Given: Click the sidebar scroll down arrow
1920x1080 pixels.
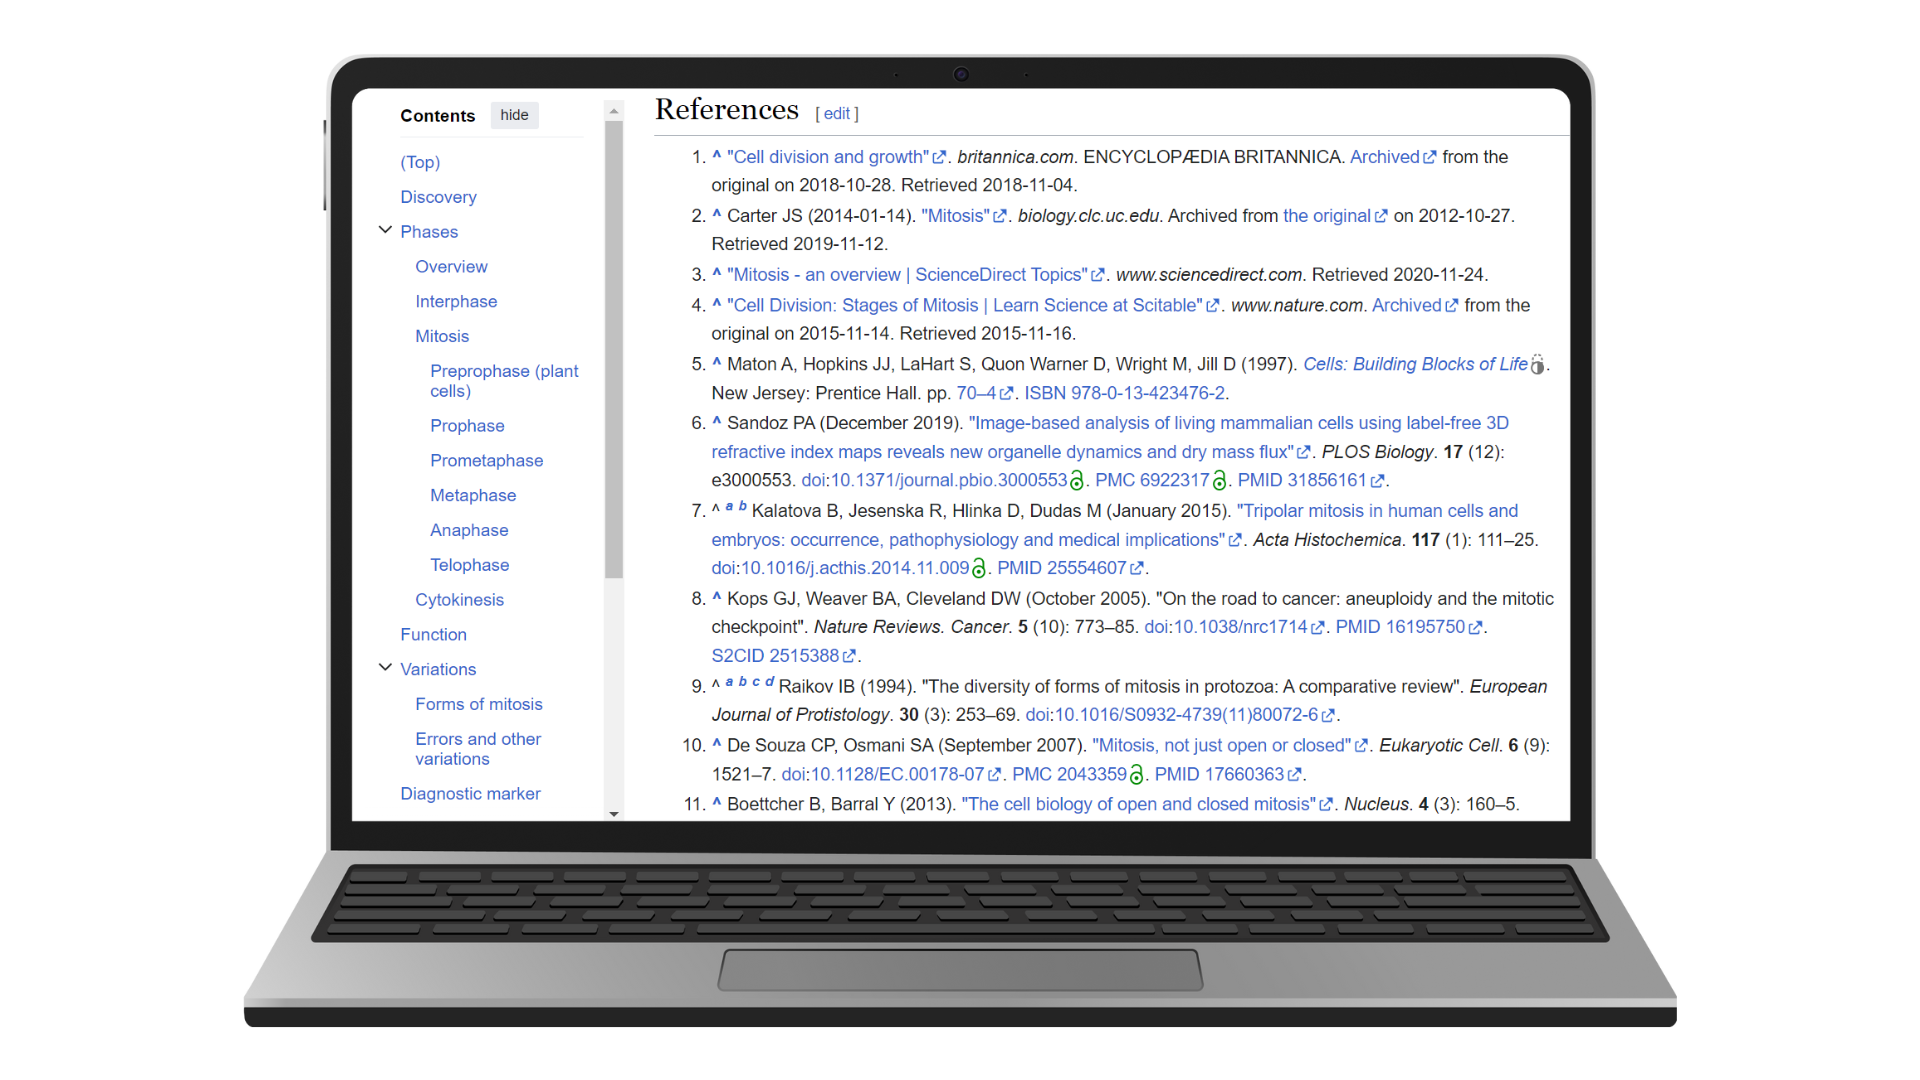Looking at the screenshot, I should coord(614,814).
